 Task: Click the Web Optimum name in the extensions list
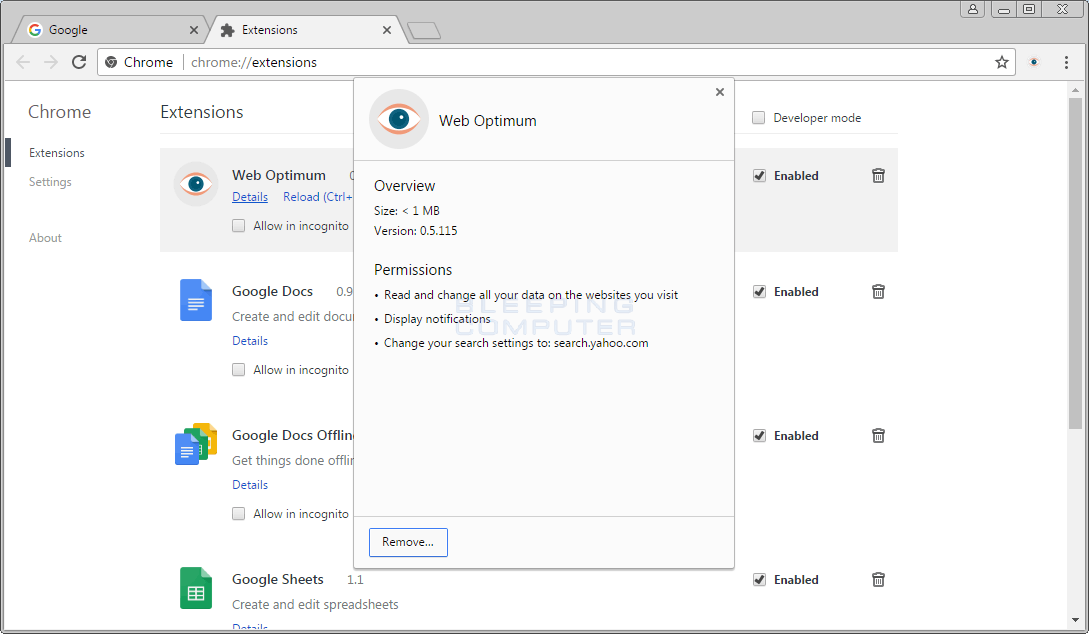click(x=279, y=175)
